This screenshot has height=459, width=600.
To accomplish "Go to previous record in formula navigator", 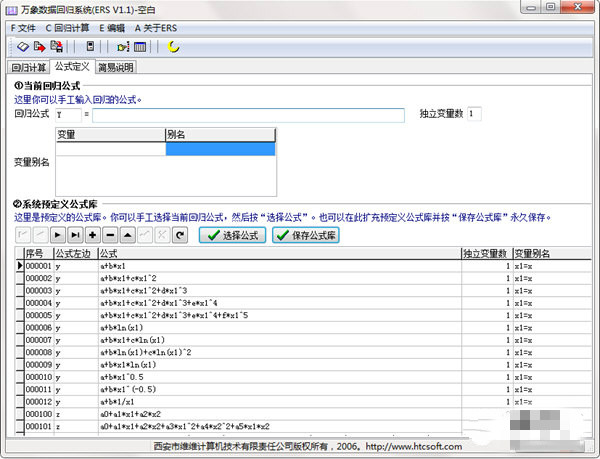I will pos(40,235).
